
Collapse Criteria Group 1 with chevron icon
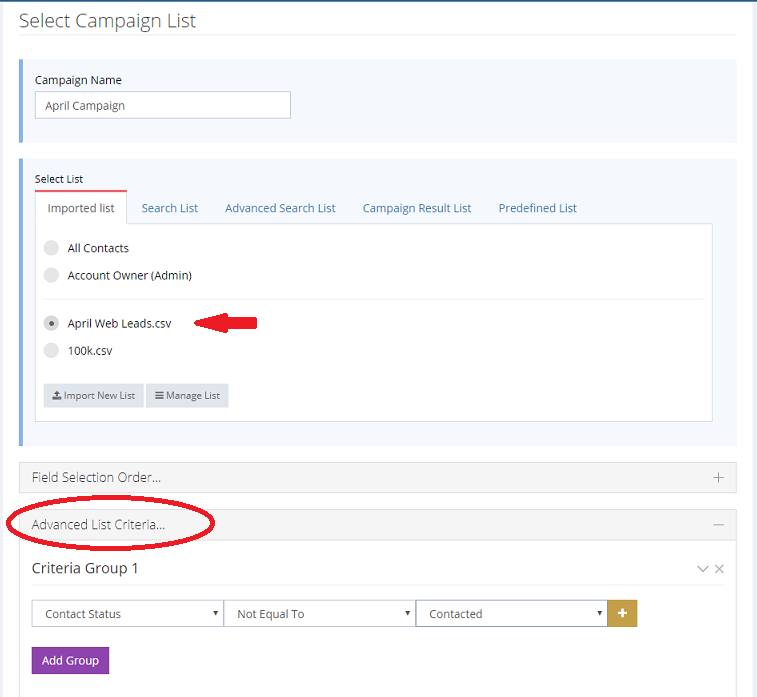click(703, 569)
